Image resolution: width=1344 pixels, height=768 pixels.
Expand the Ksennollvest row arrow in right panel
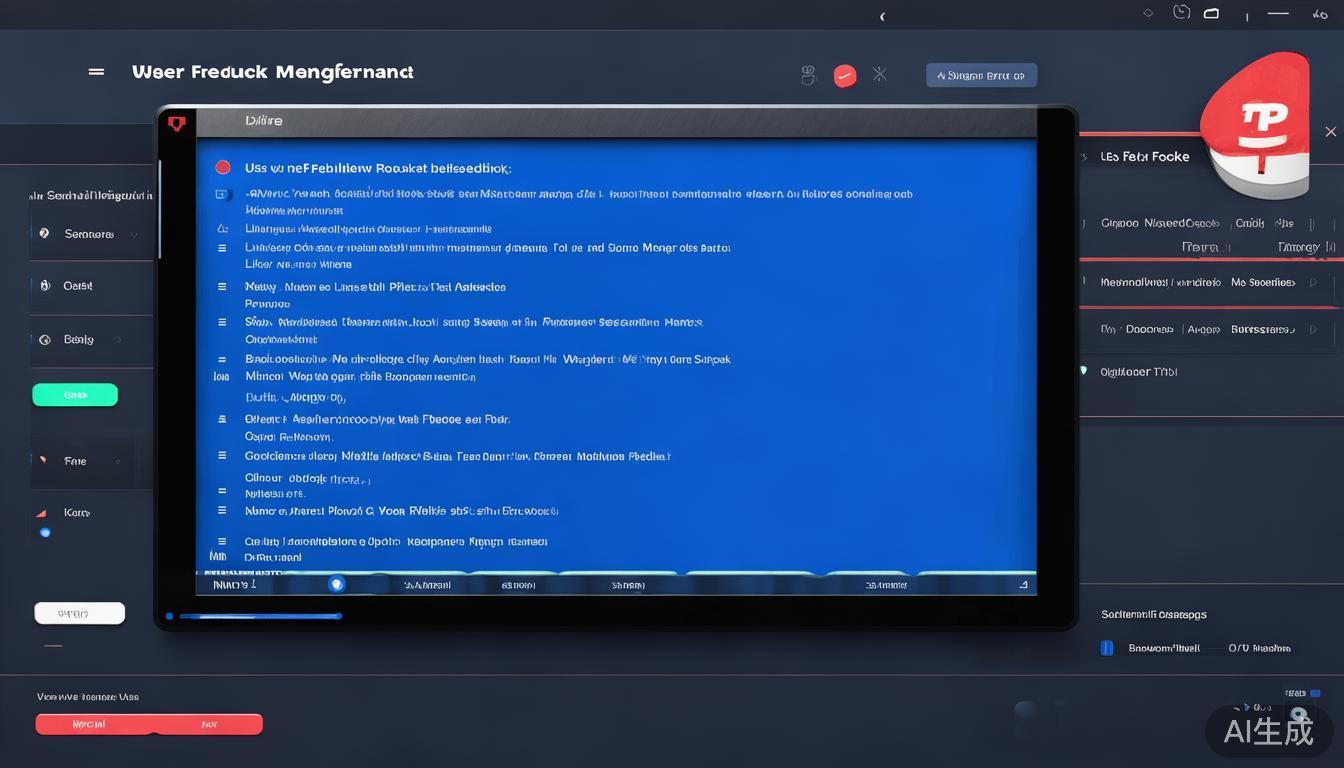tap(1313, 283)
